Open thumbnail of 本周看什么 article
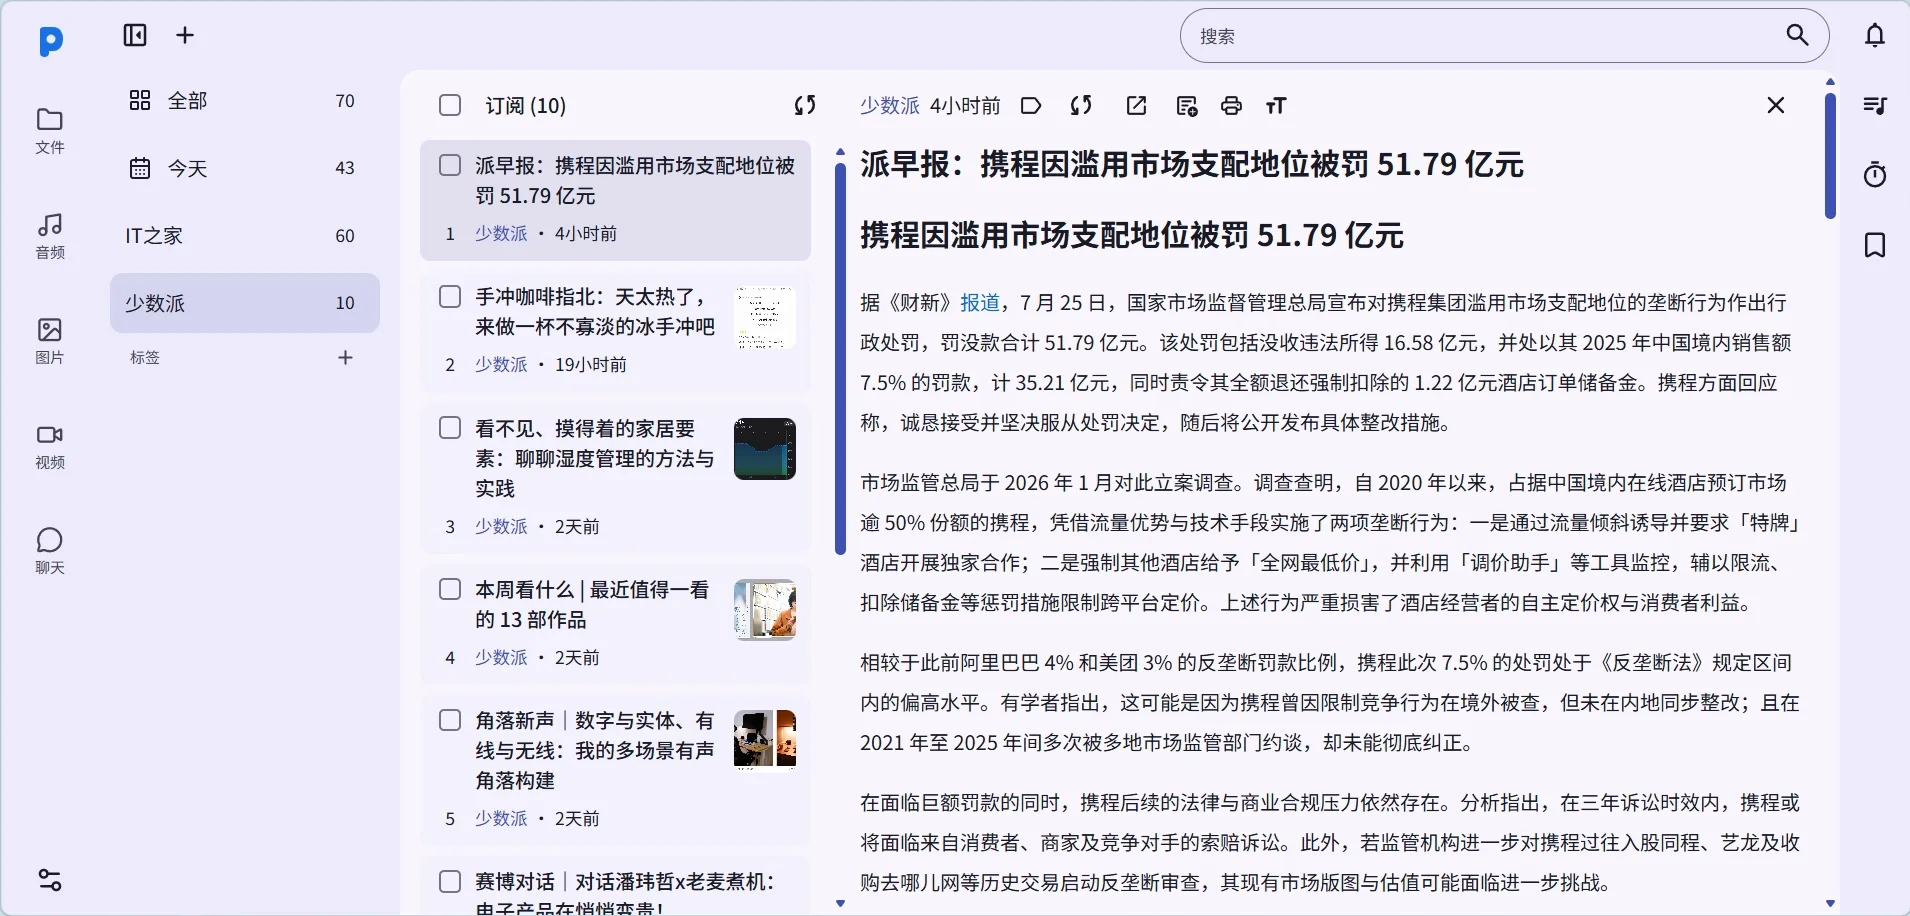The width and height of the screenshot is (1910, 916). (x=765, y=610)
